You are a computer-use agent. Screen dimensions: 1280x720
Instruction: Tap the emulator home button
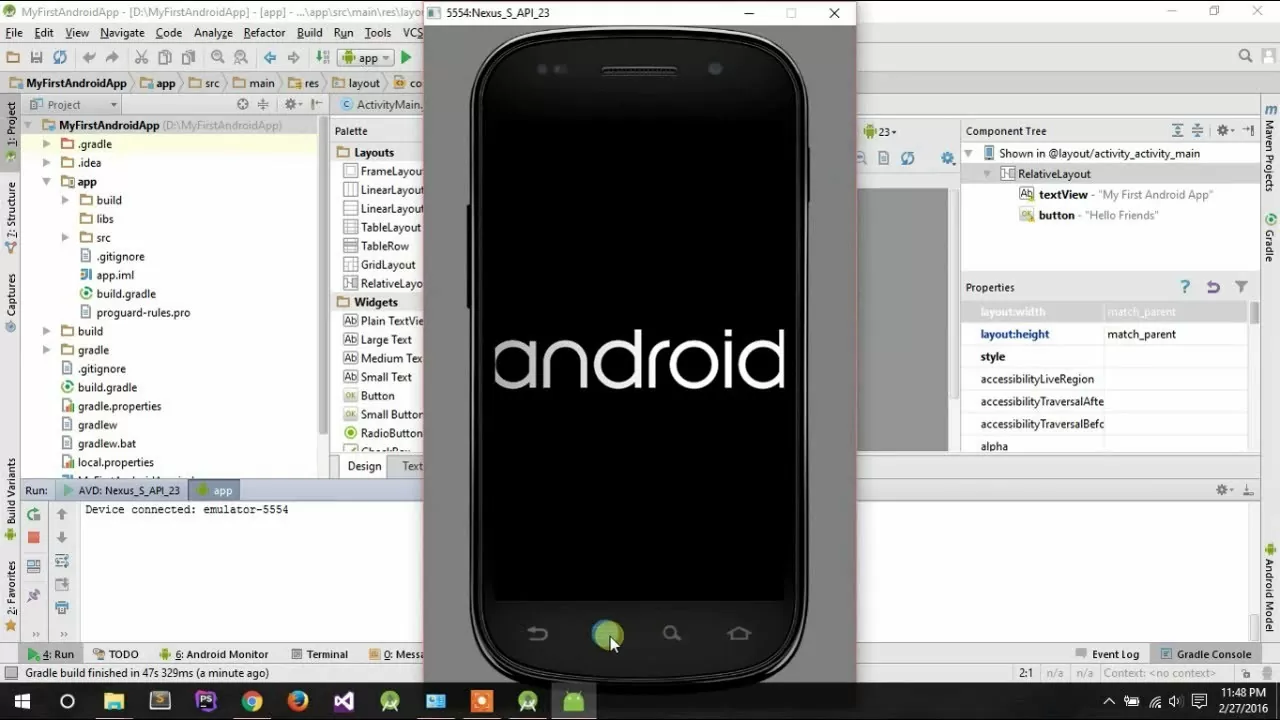point(739,633)
